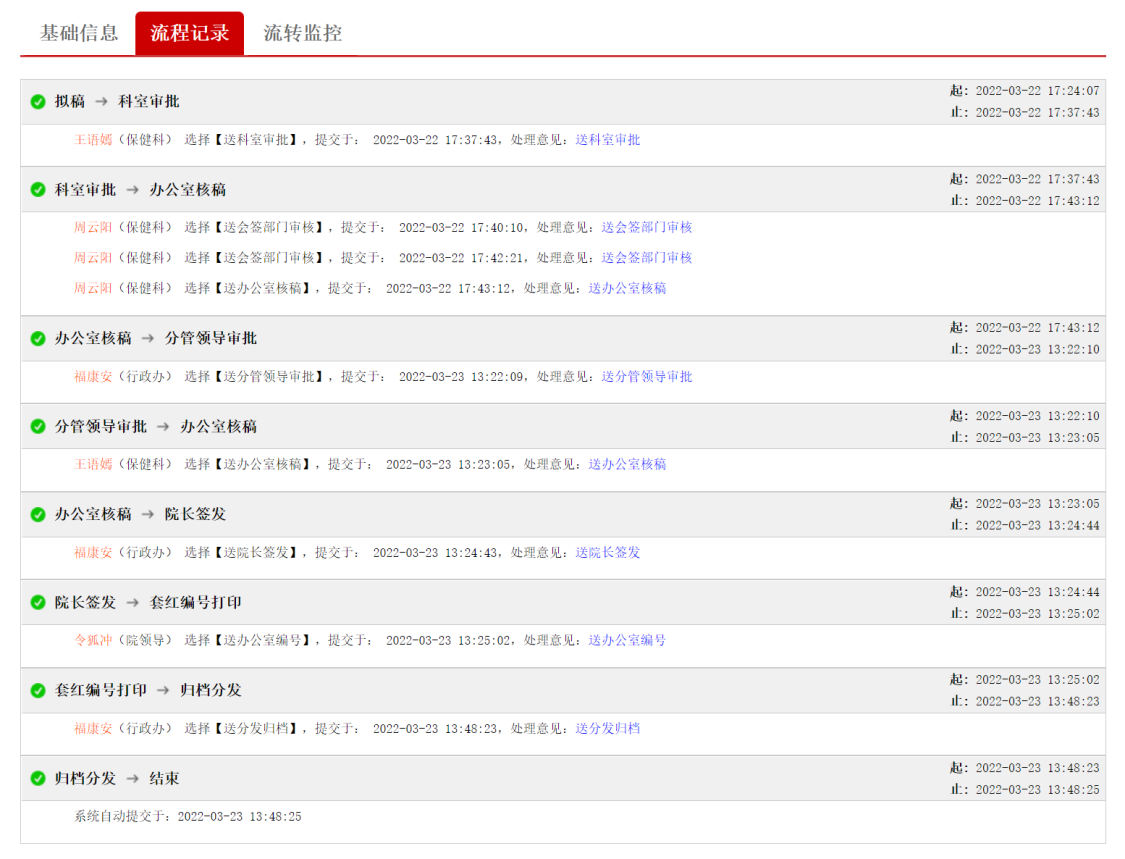Click the 系统自动提交于 record row
The image size is (1125, 859).
click(x=188, y=817)
